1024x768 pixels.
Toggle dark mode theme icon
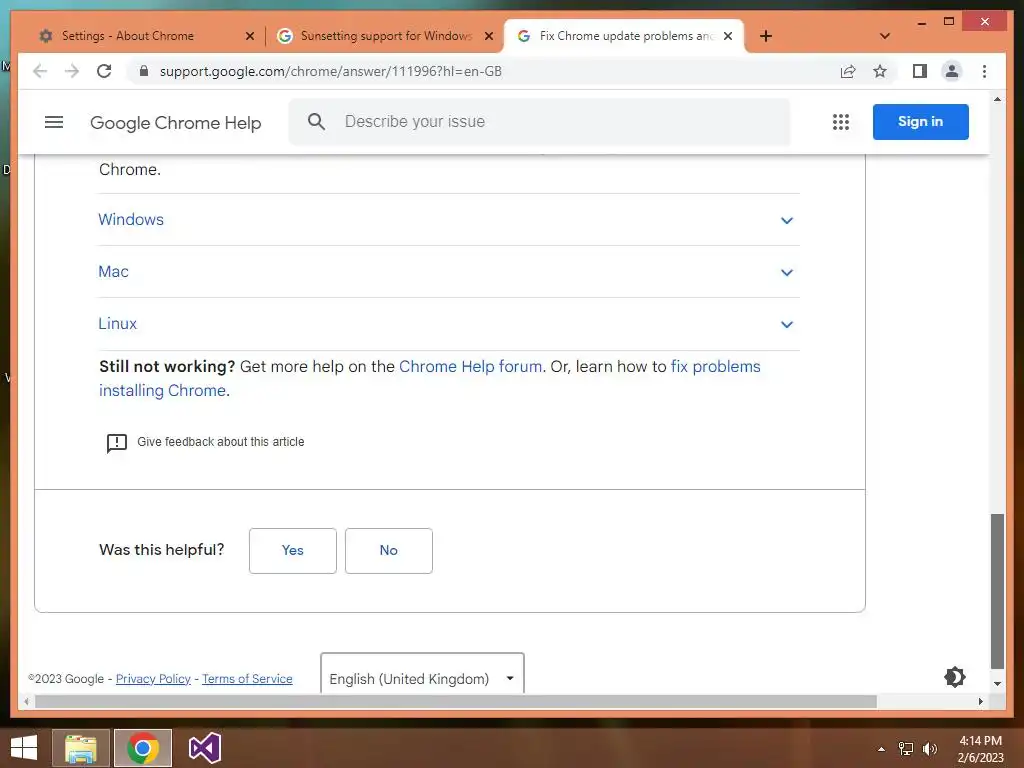click(x=954, y=677)
